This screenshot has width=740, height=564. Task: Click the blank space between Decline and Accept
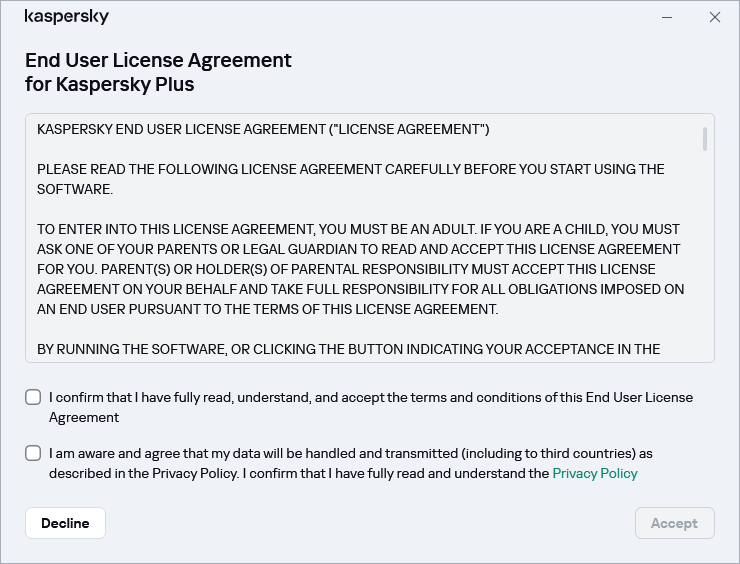[x=370, y=523]
